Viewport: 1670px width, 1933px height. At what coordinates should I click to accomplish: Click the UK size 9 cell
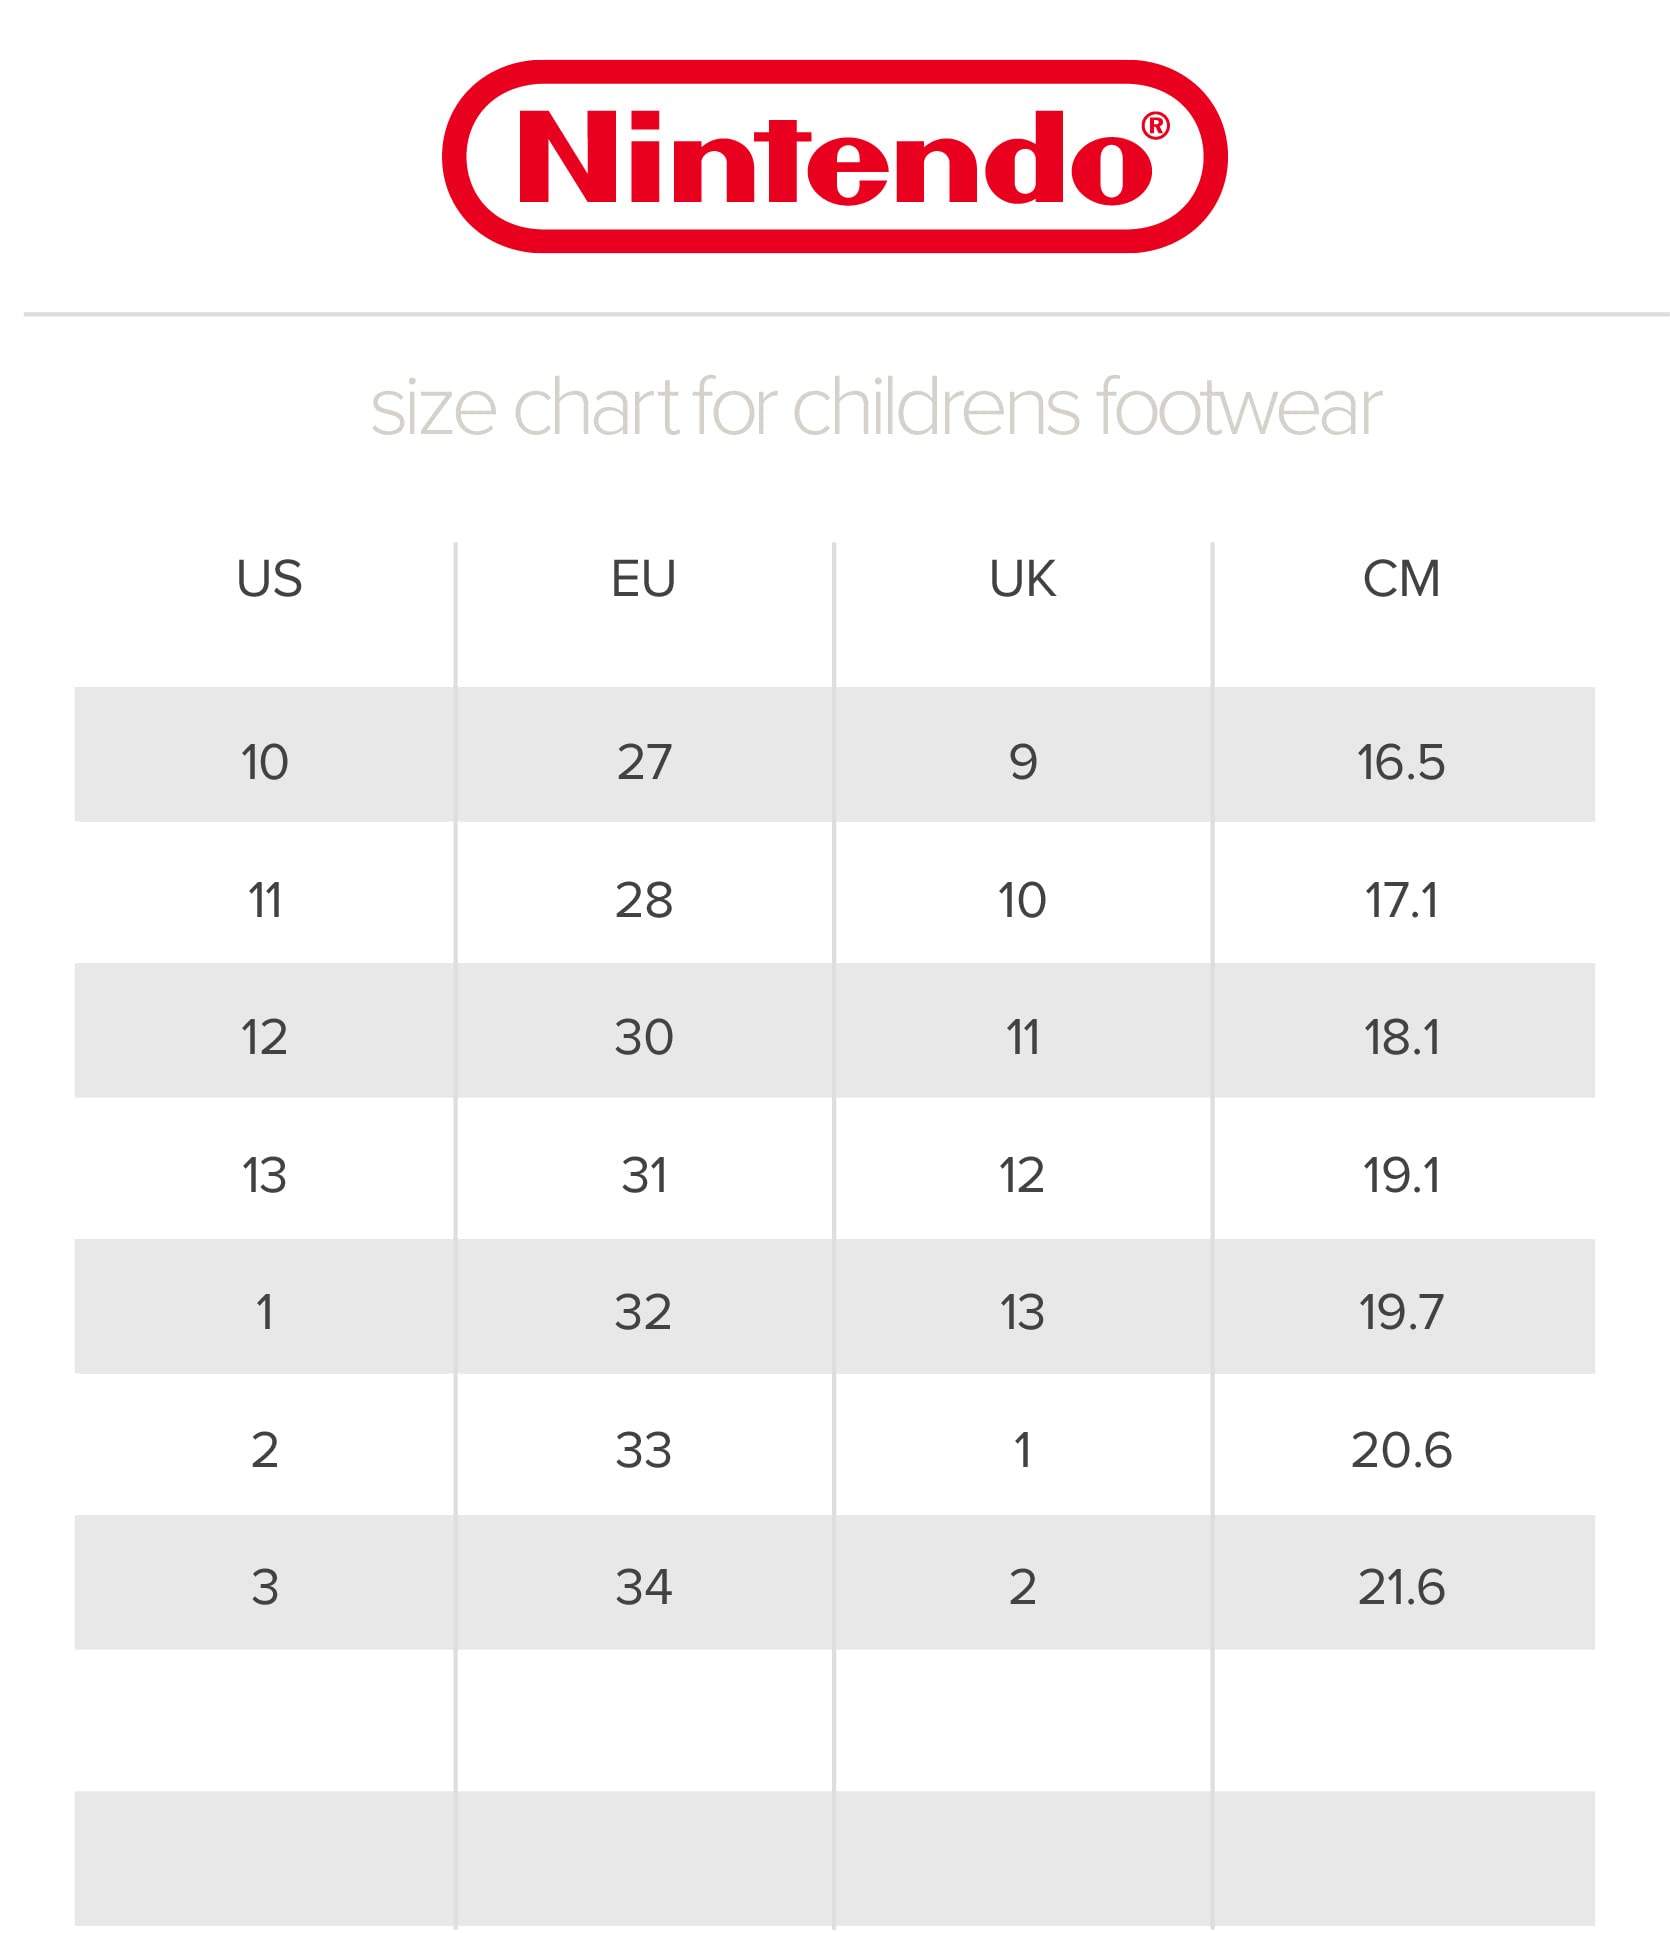tap(1022, 763)
